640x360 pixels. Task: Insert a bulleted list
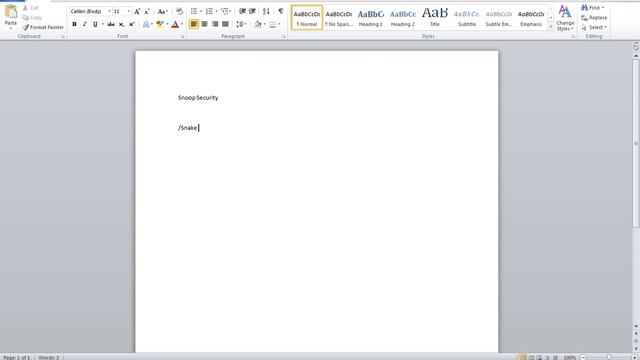tap(194, 11)
